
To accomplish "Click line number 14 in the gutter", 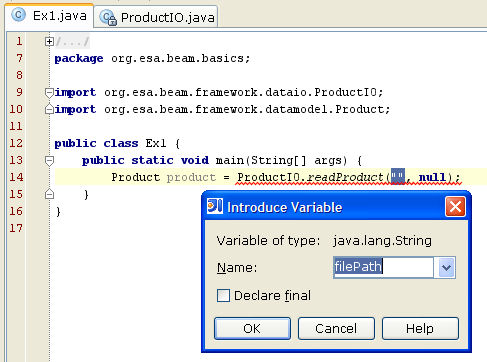I will [x=16, y=177].
